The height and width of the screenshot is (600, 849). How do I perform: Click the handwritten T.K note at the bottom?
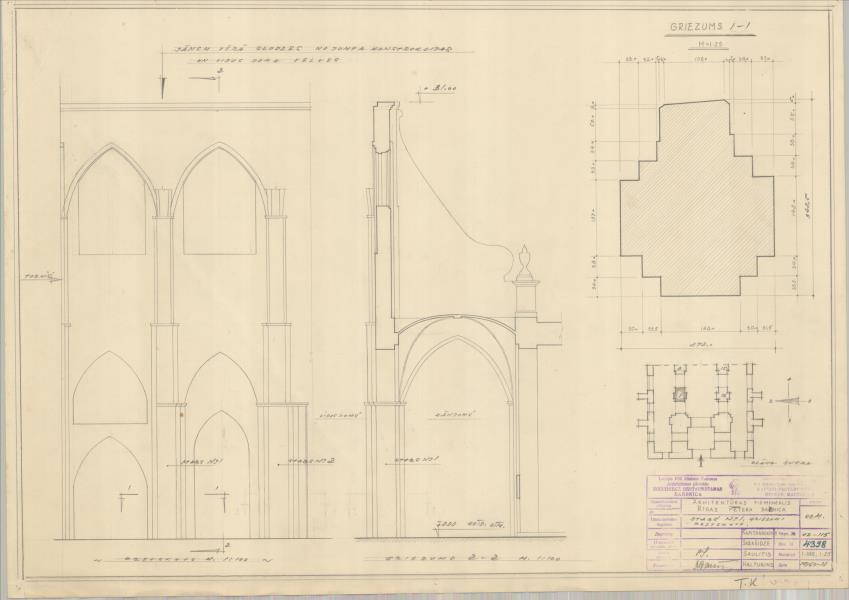pyautogui.click(x=747, y=584)
